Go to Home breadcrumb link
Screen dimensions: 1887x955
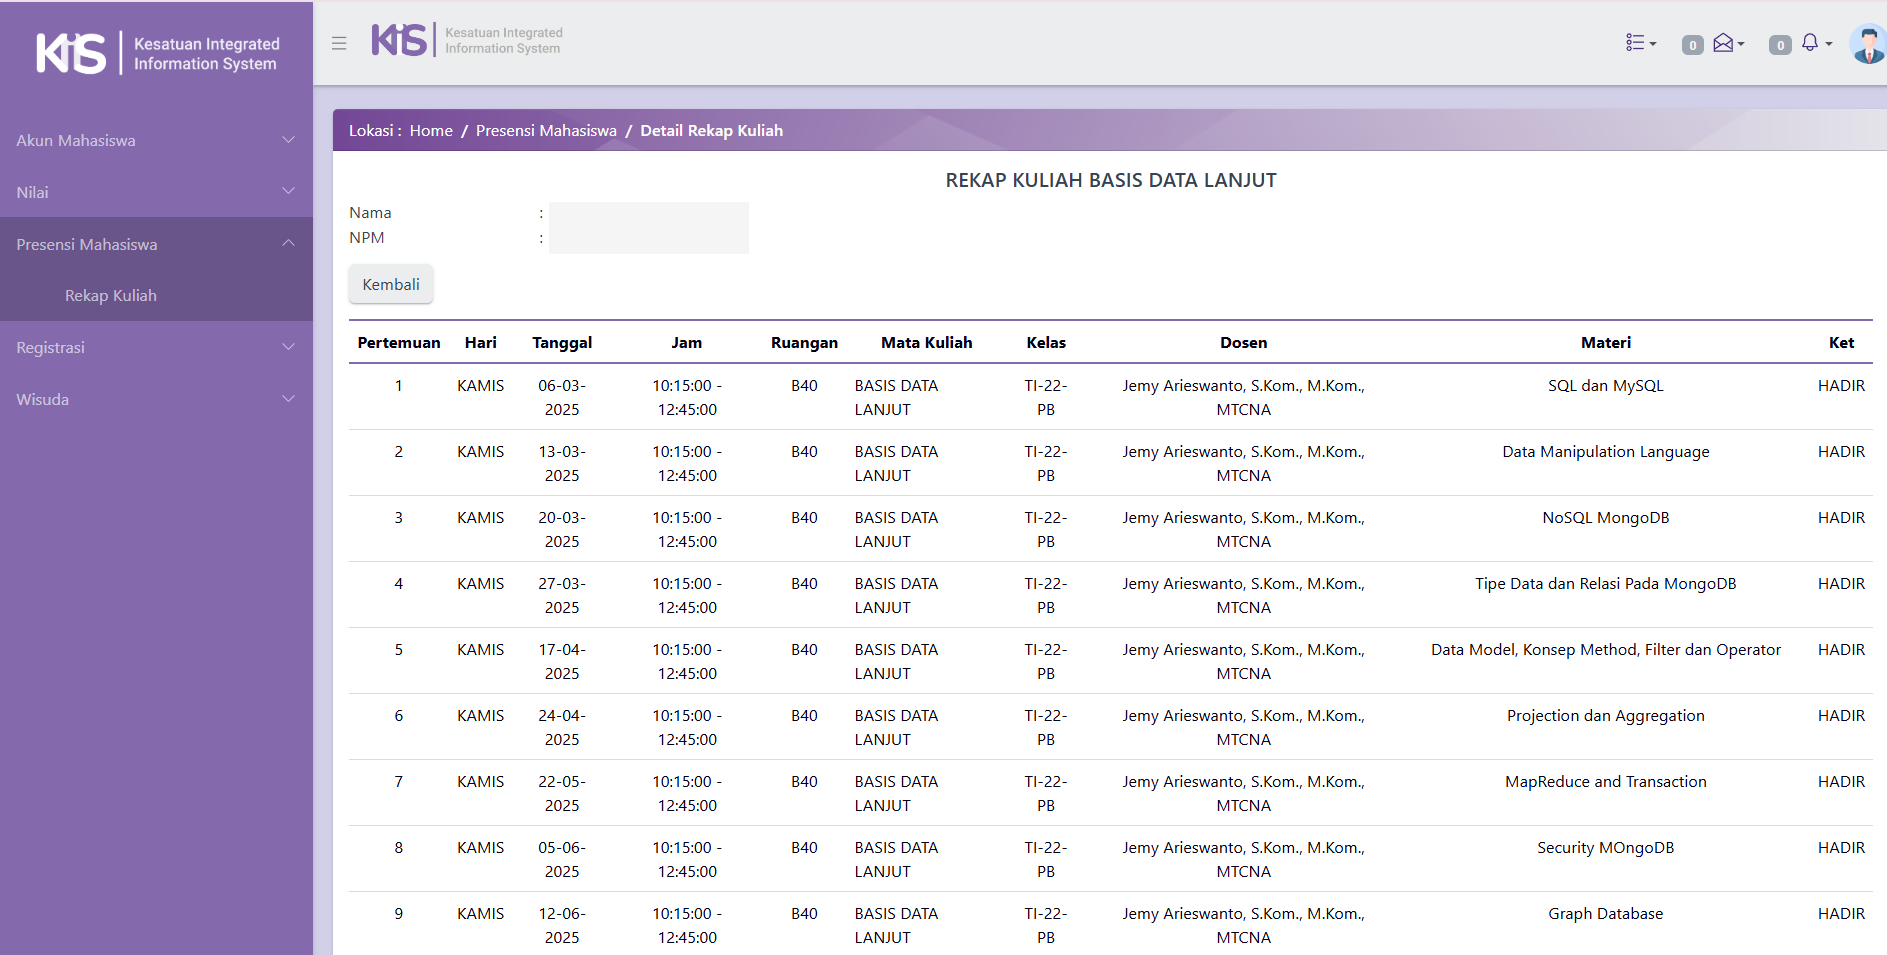(431, 130)
